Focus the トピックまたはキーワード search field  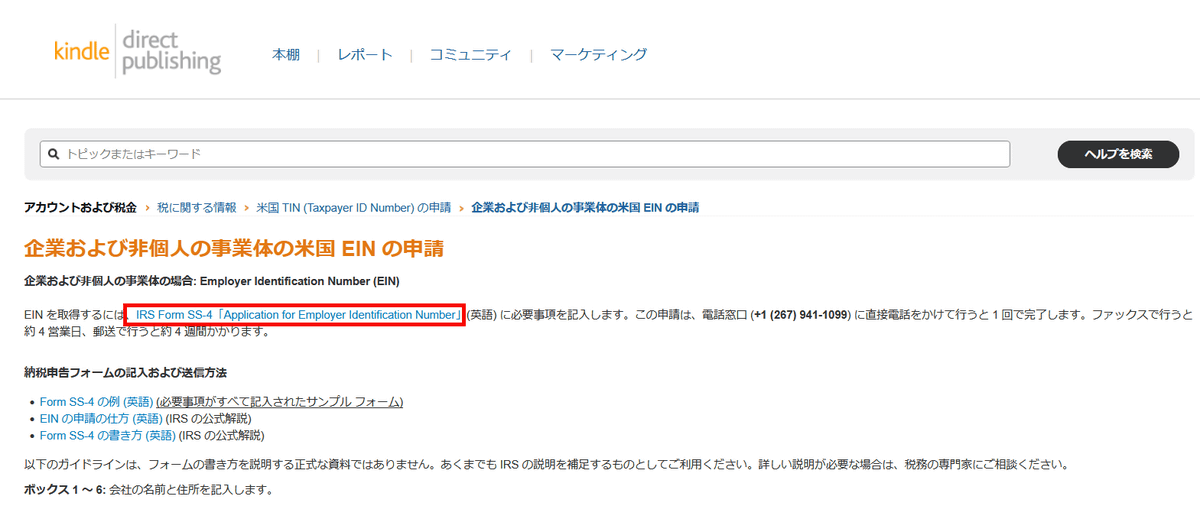525,154
